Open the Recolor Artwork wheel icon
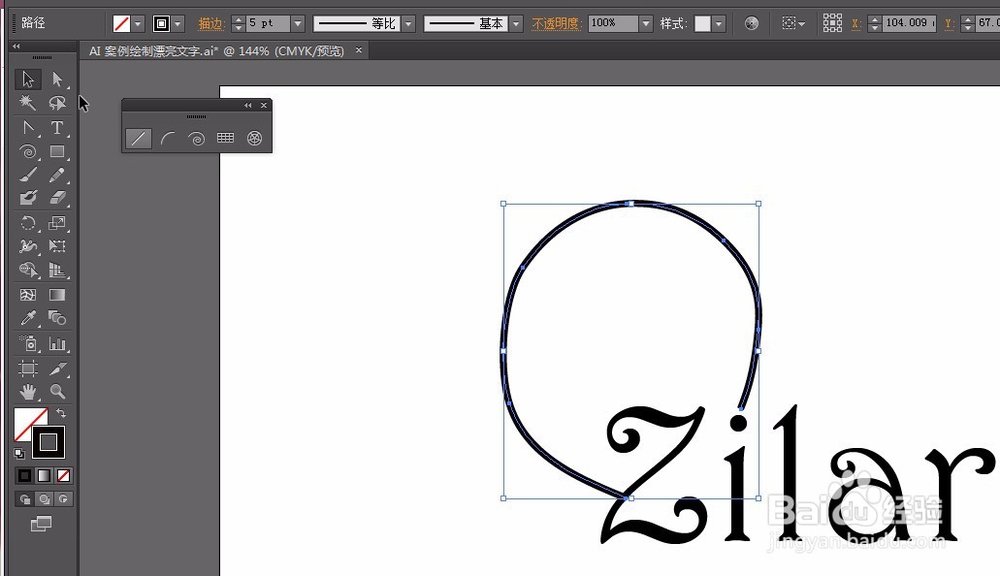1000x576 pixels. [752, 24]
